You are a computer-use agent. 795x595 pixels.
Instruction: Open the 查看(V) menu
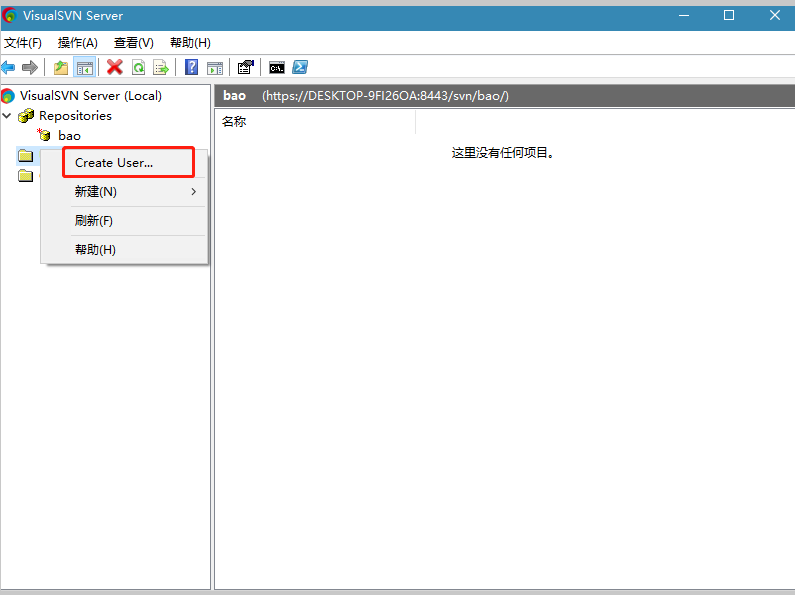[x=134, y=43]
